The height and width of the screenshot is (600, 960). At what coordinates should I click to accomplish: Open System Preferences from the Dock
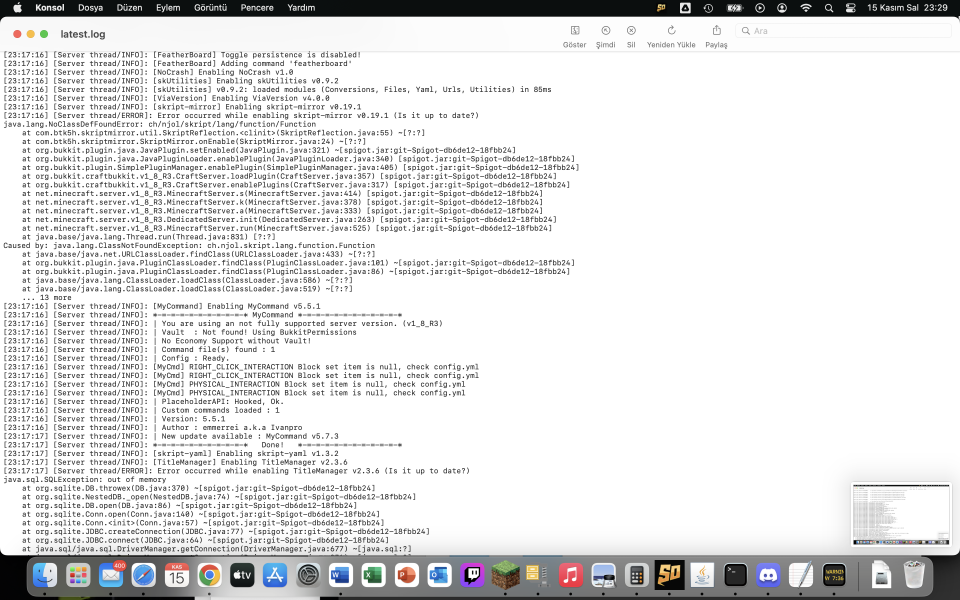click(x=308, y=576)
